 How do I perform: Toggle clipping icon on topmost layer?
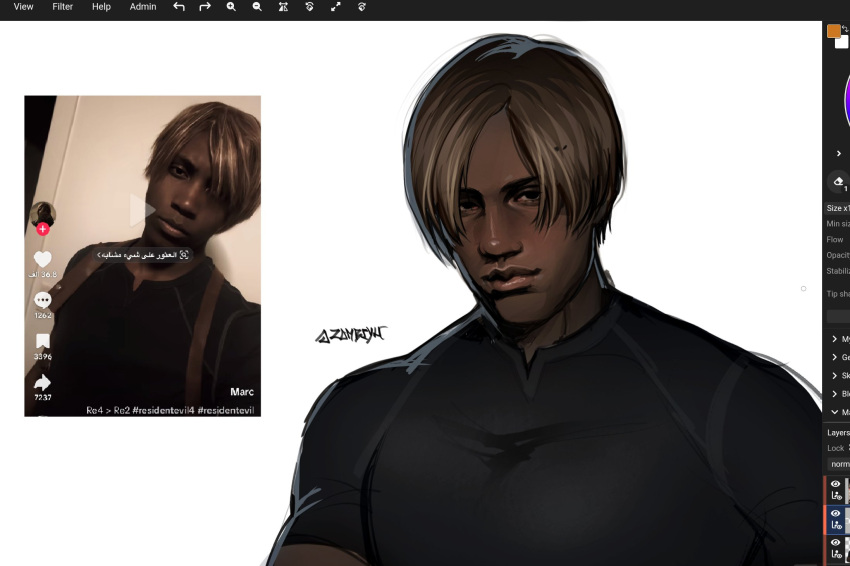point(836,496)
